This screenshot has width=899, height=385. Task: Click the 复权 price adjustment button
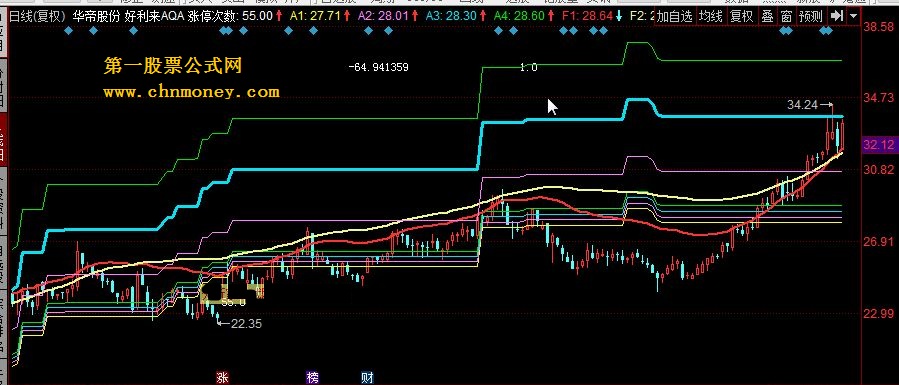pyautogui.click(x=741, y=16)
